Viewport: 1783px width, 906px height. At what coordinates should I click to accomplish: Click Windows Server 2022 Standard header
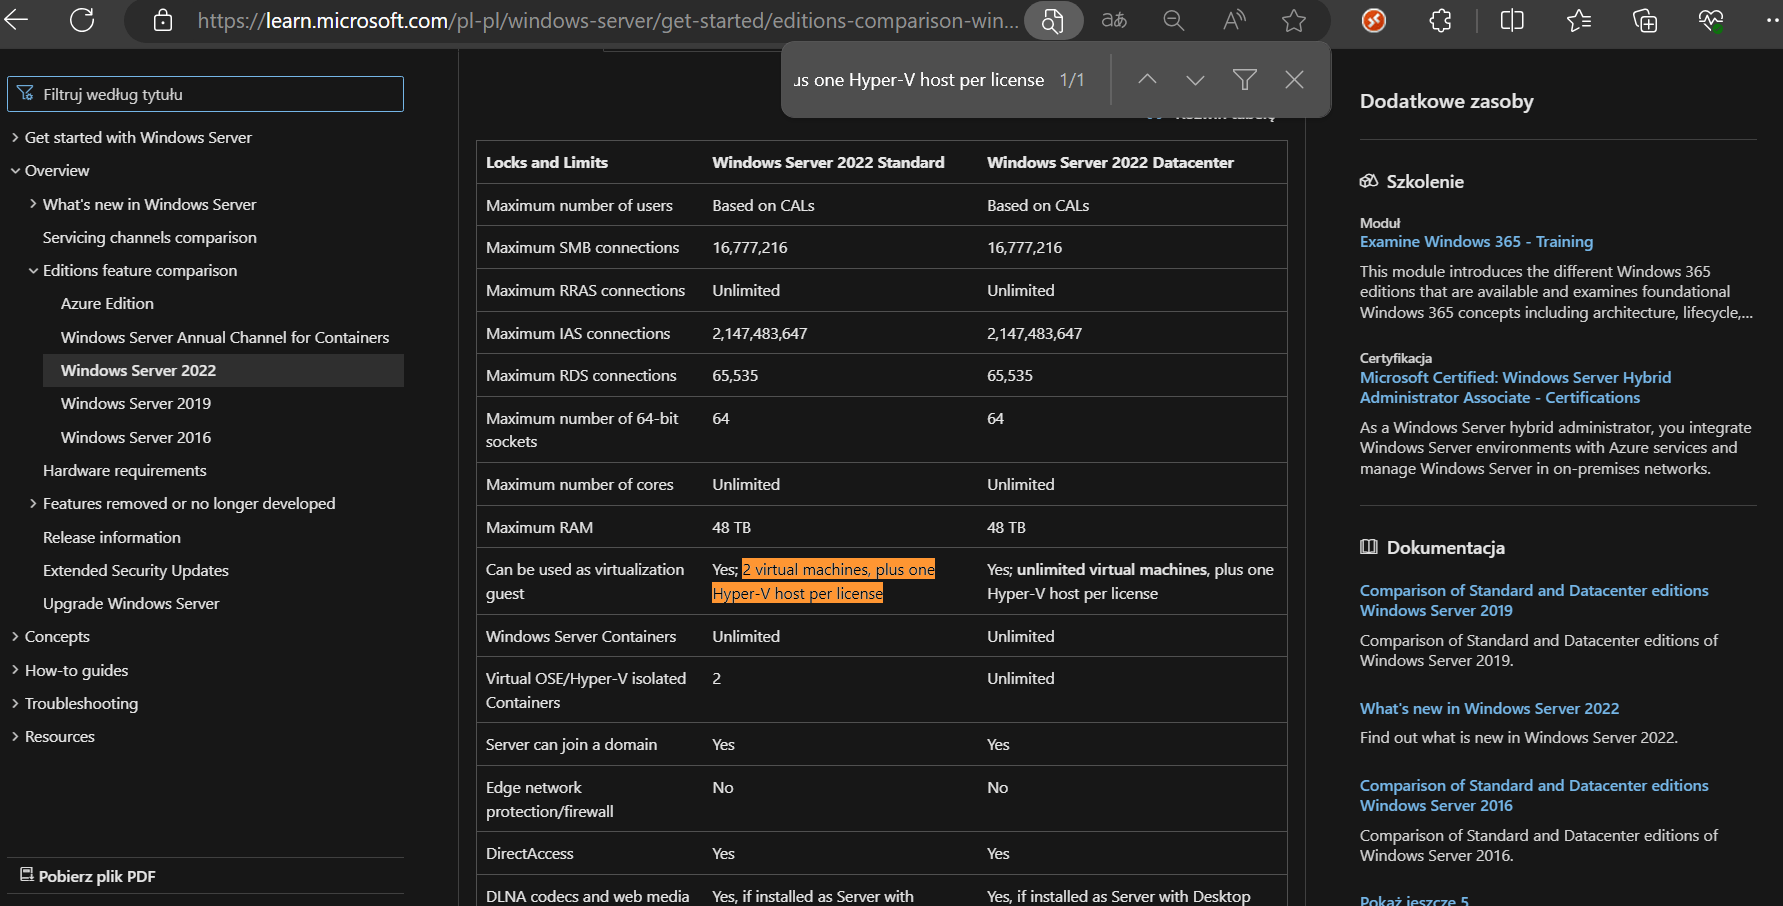[x=828, y=163]
